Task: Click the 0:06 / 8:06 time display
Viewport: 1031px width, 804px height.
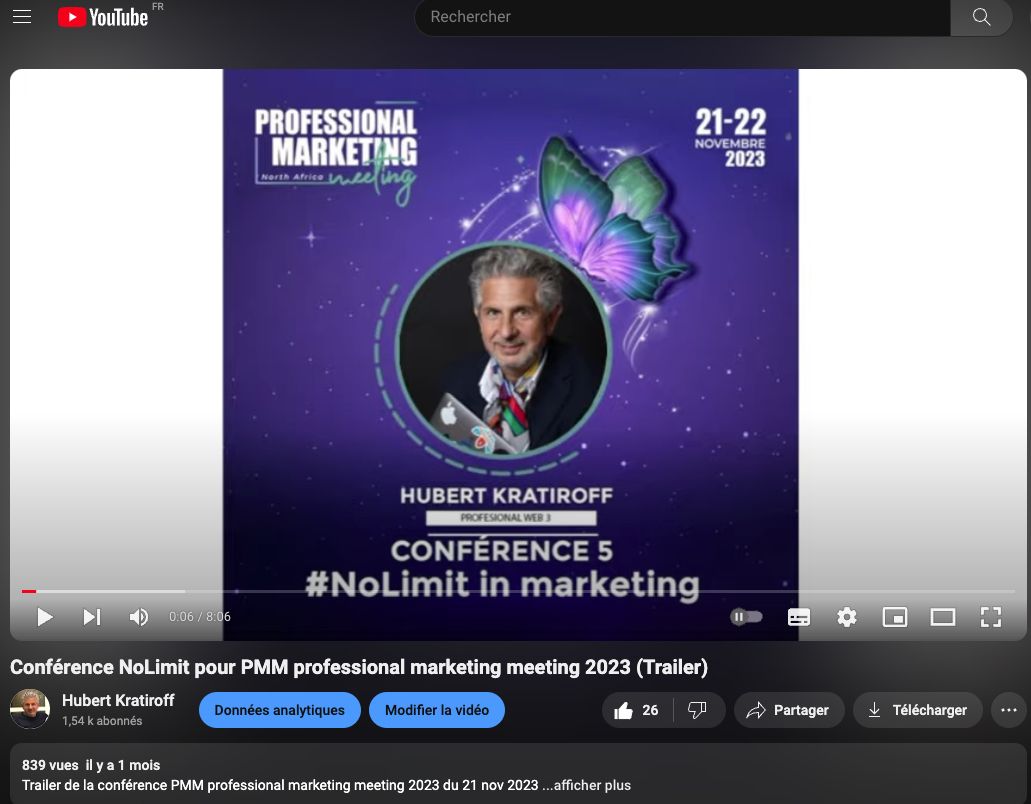Action: tap(200, 617)
